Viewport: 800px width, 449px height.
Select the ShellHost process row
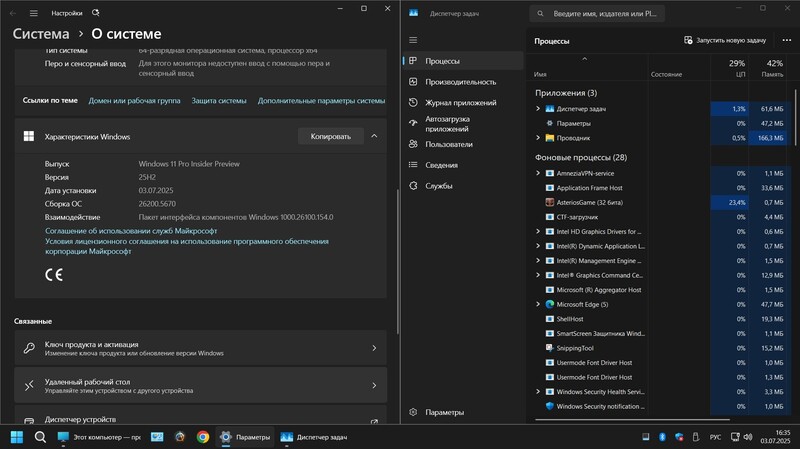tap(661, 319)
